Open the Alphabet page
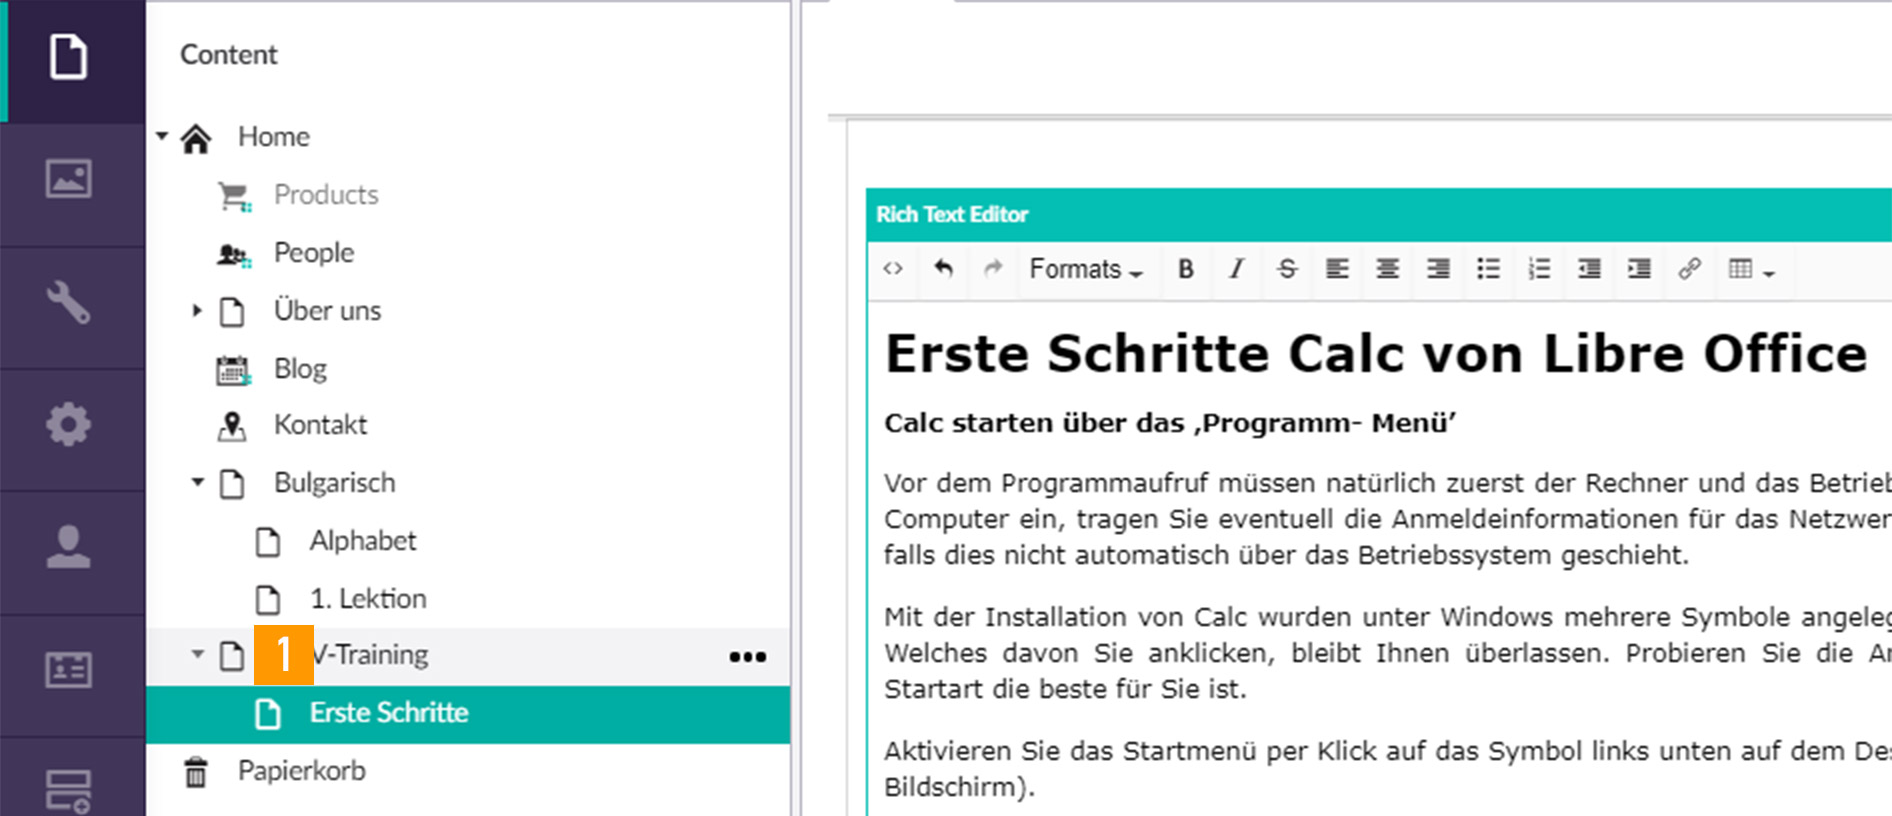Screen dimensions: 1892x816 pos(362,541)
